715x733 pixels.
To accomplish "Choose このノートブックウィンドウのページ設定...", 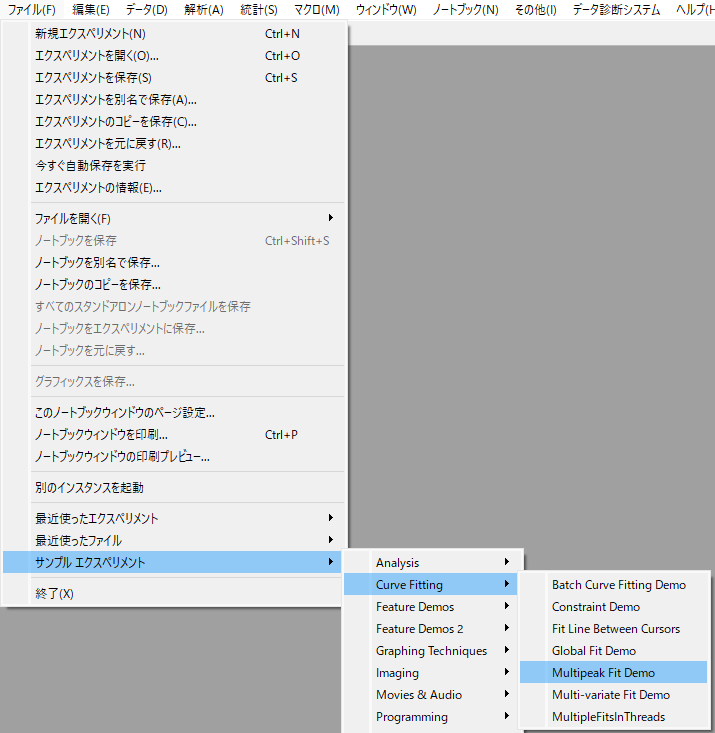I will (x=174, y=412).
